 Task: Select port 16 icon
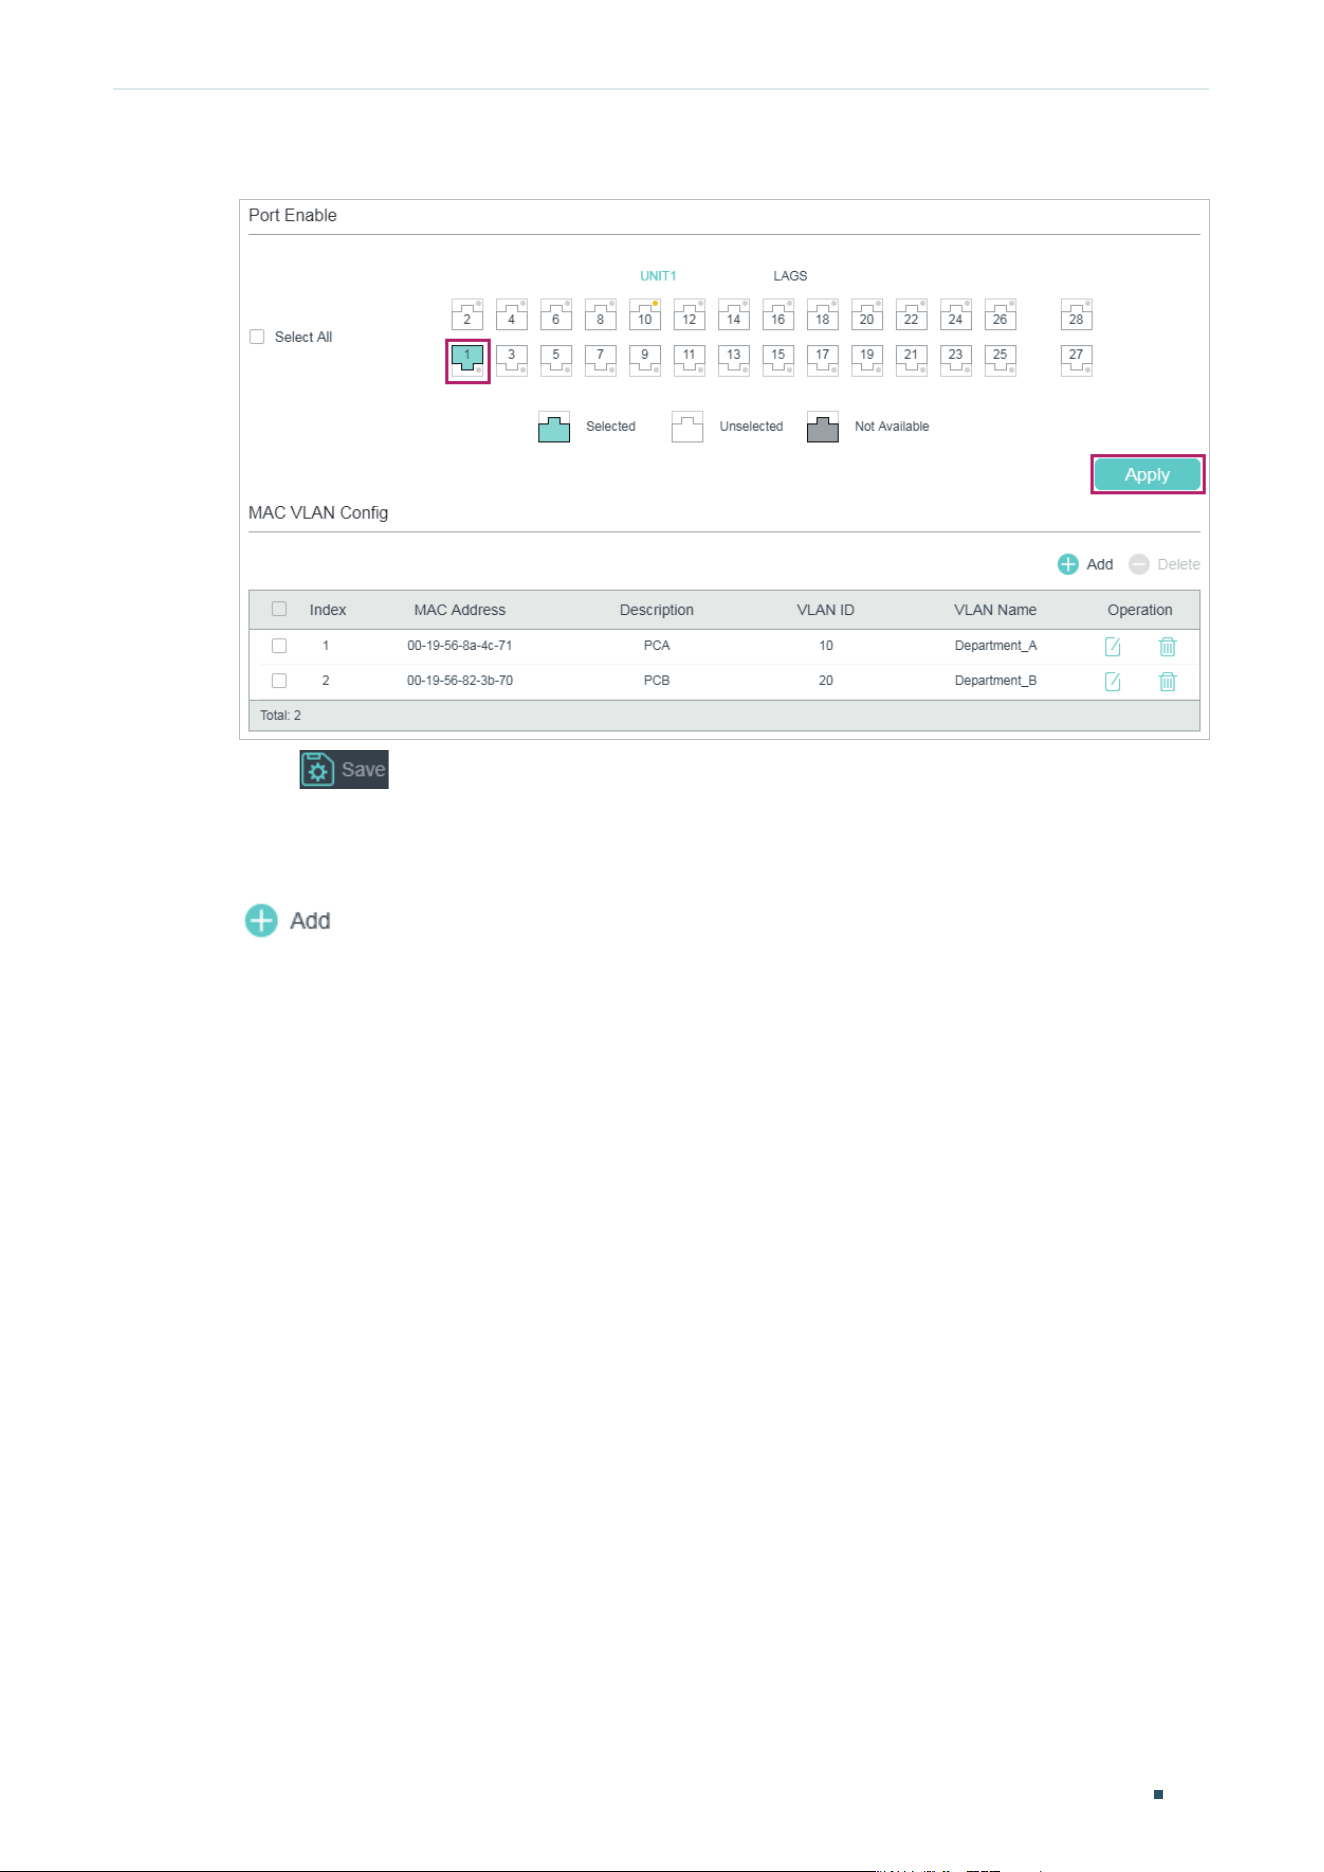tap(778, 314)
